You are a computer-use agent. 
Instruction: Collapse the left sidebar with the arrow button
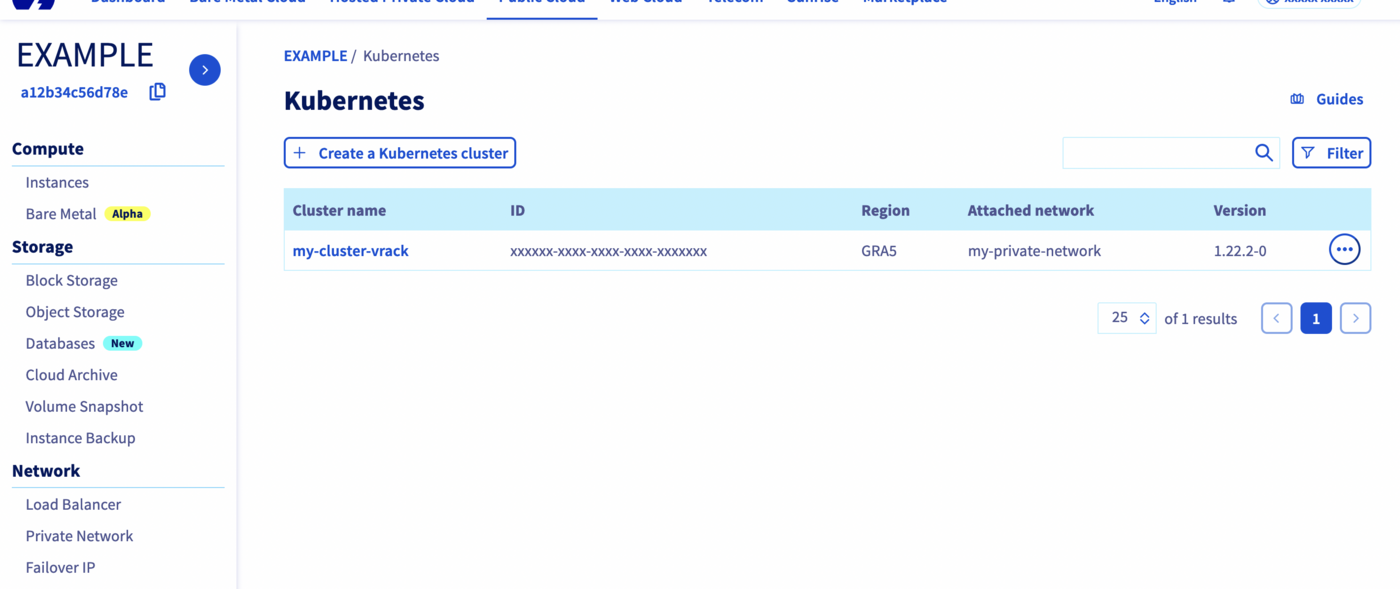pyautogui.click(x=205, y=69)
